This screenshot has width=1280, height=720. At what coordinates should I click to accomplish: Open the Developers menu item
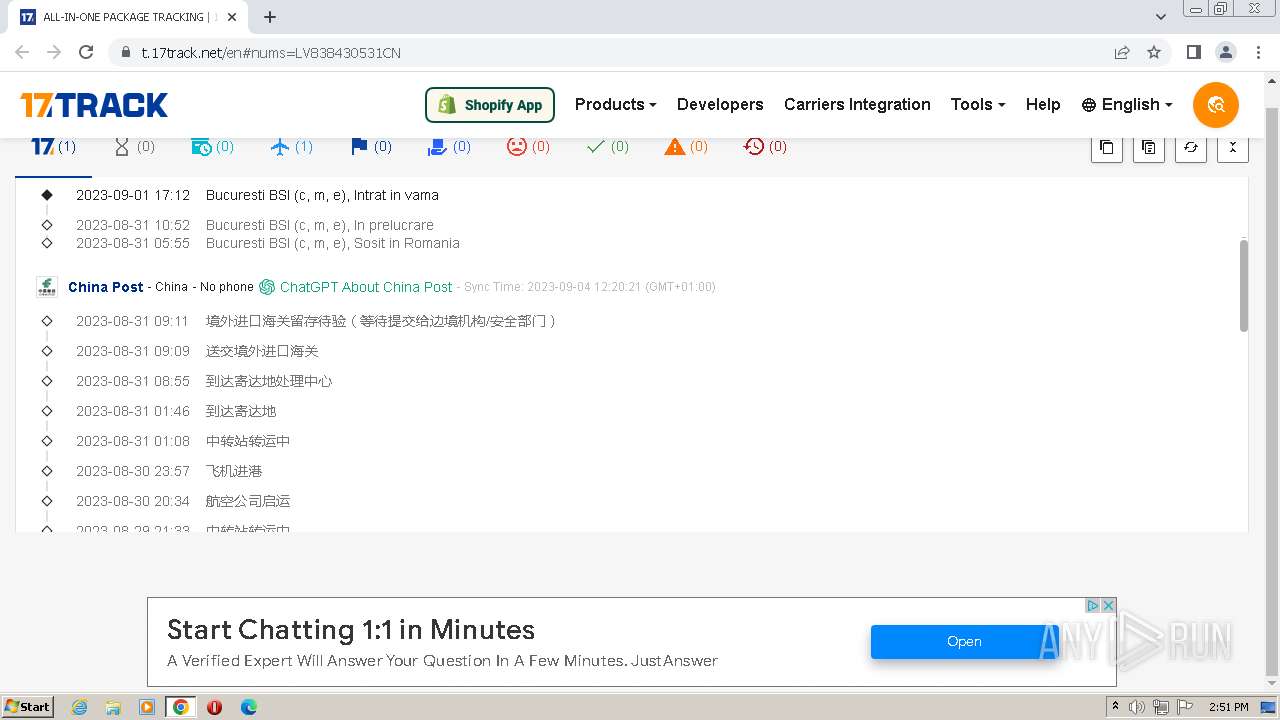point(720,104)
